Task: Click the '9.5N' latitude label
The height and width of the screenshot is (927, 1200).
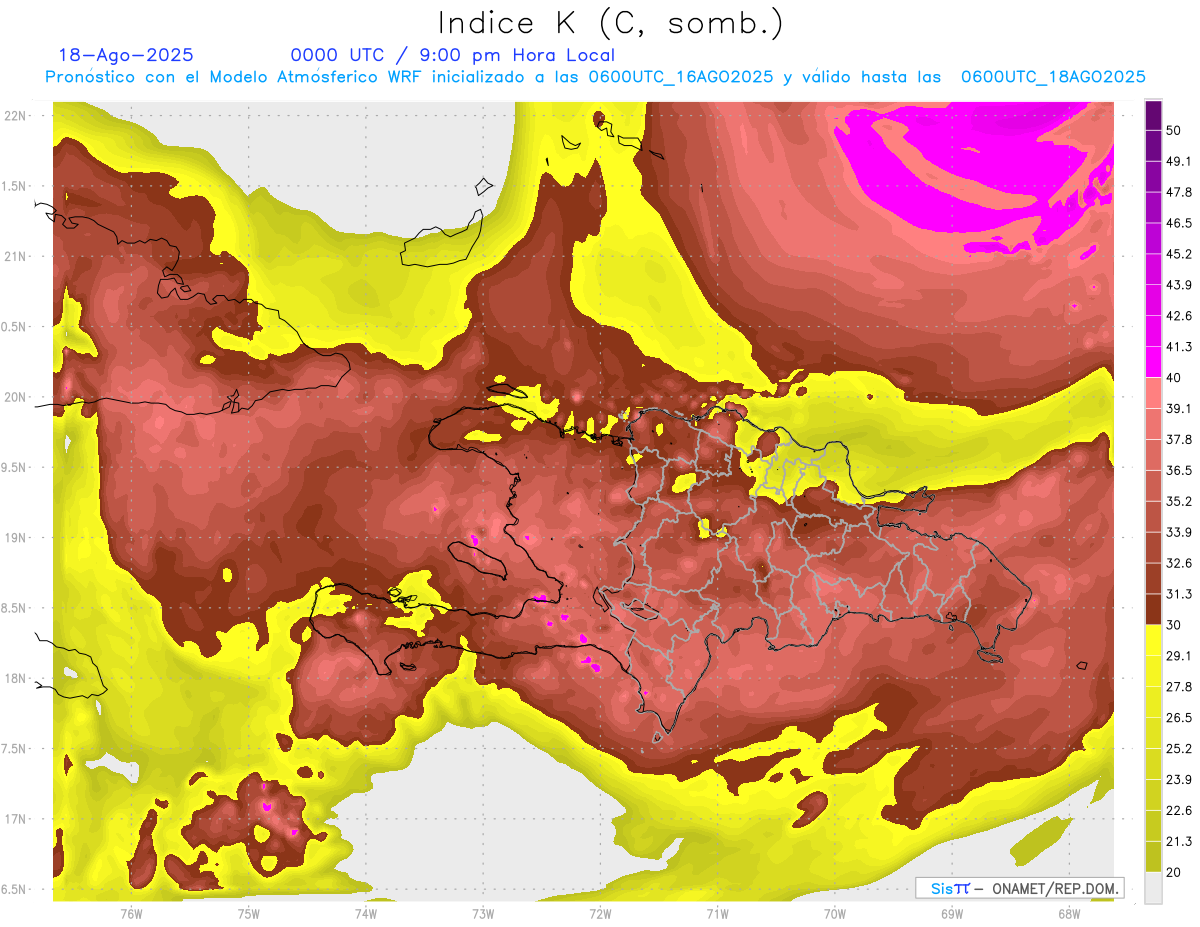Action: pos(14,467)
